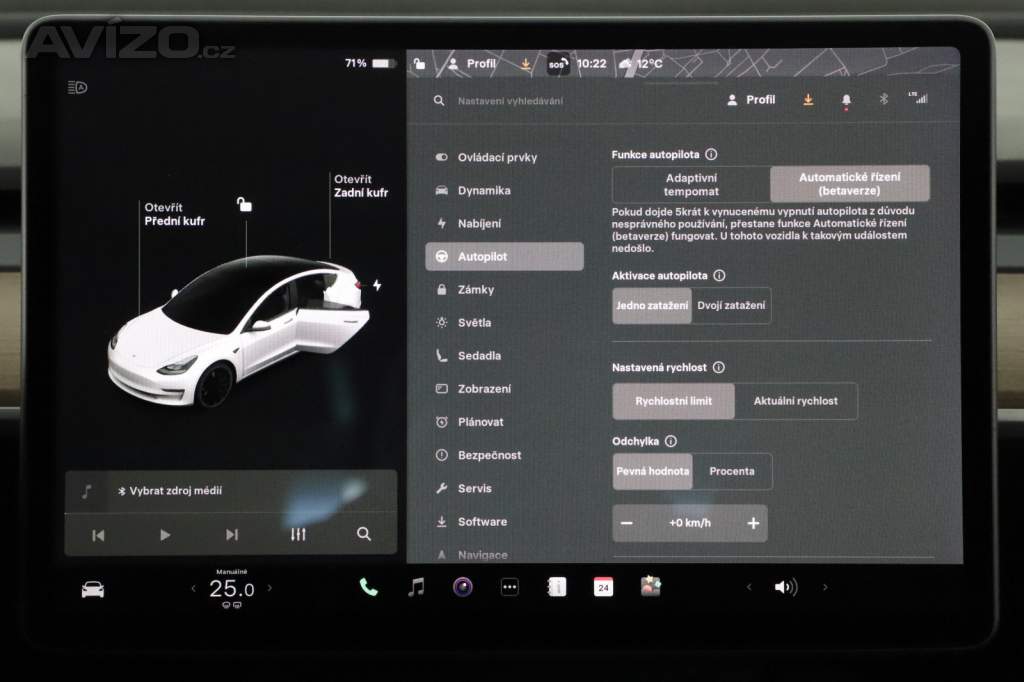This screenshot has height=682, width=1024.
Task: Open the audio equalizer settings icon
Action: (x=298, y=534)
